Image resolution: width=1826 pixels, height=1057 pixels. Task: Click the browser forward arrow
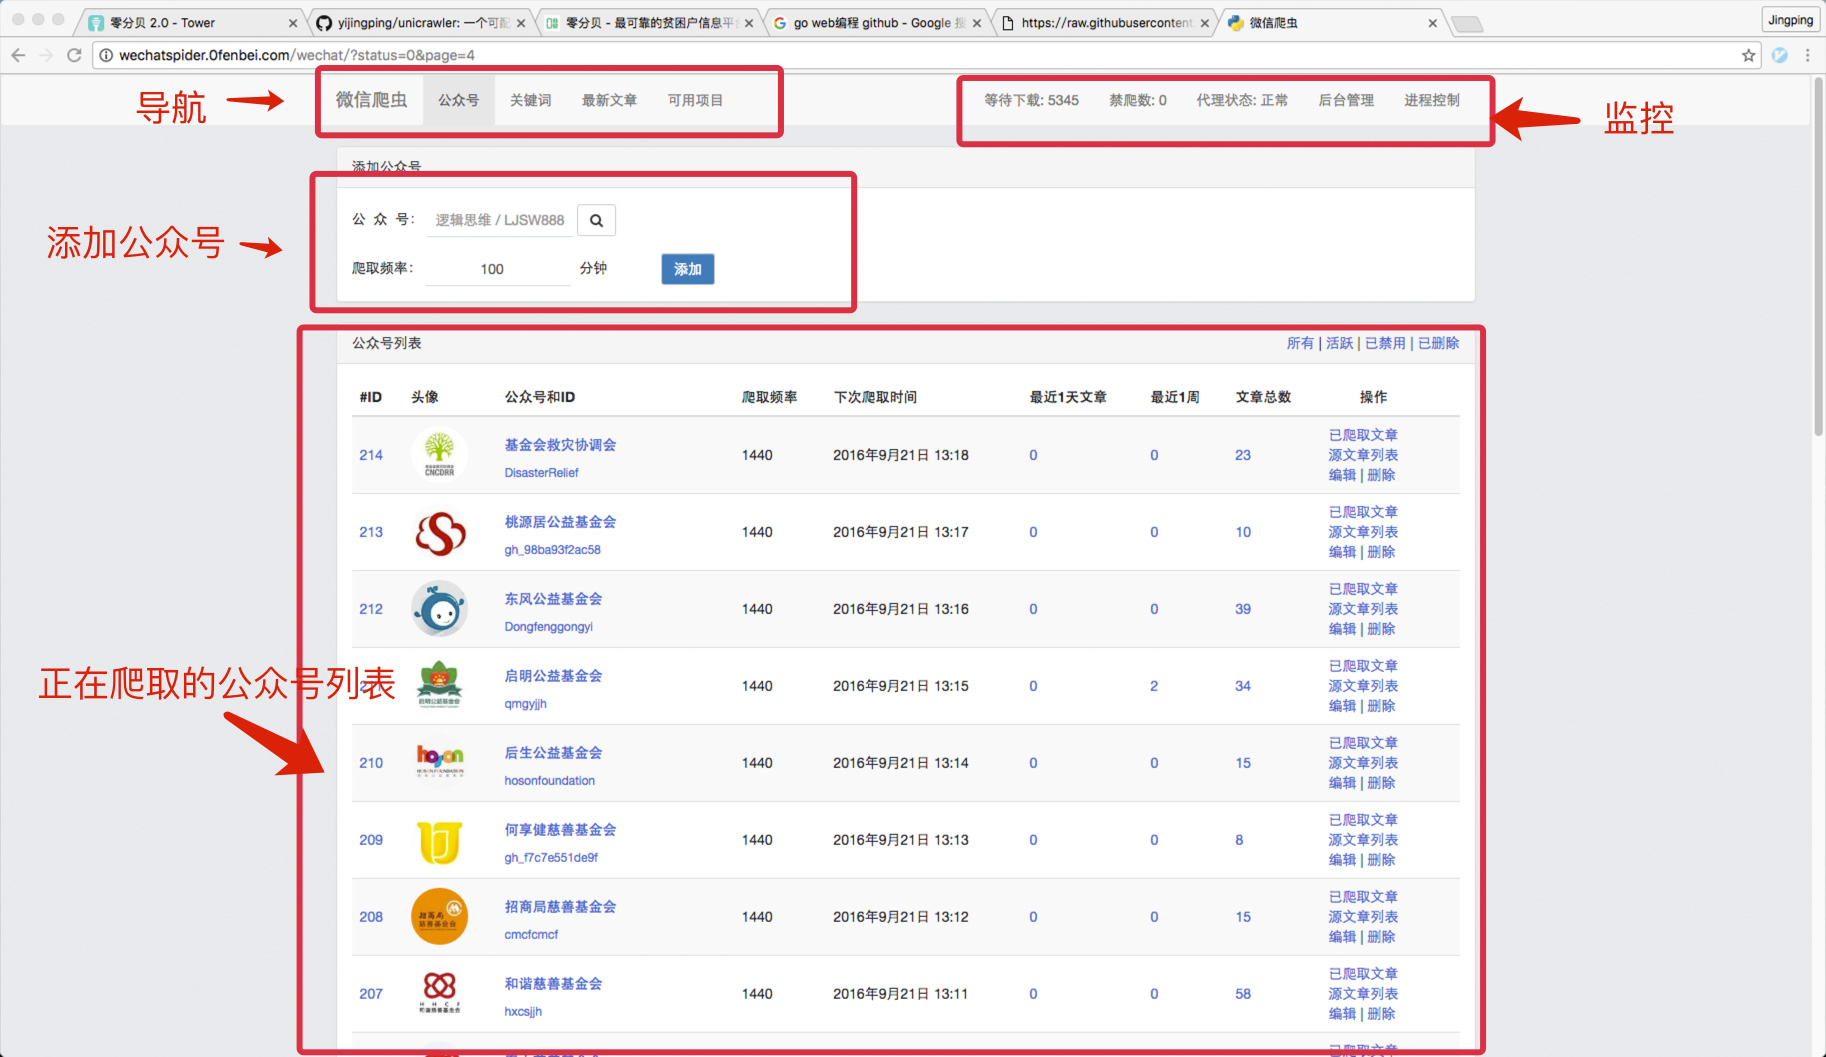click(x=46, y=55)
